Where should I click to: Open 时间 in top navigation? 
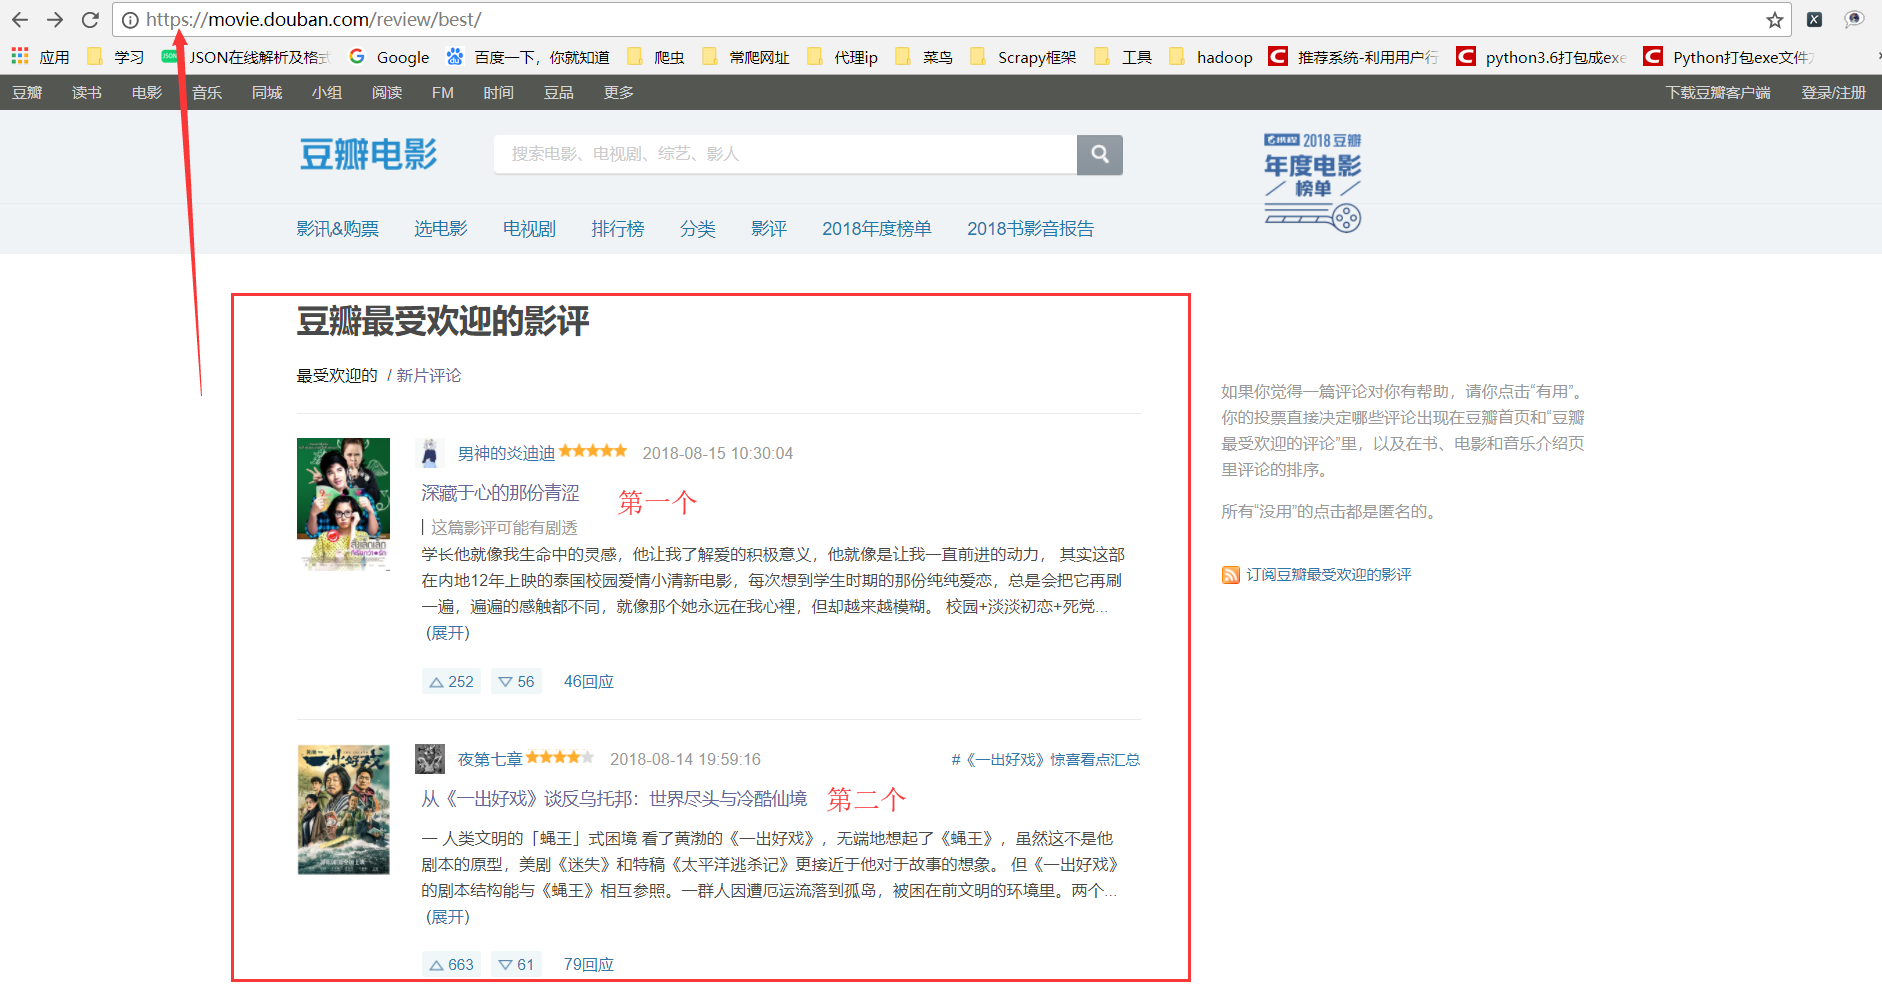(499, 92)
